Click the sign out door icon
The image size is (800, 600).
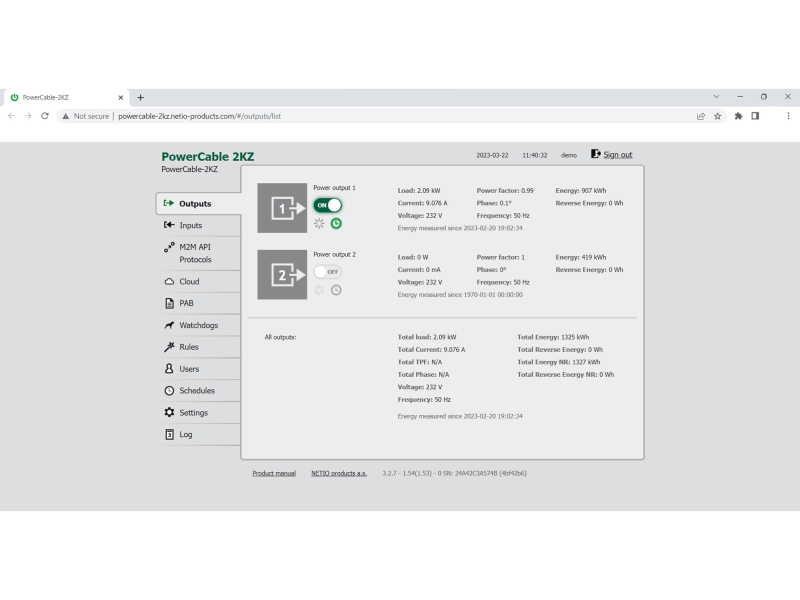595,154
